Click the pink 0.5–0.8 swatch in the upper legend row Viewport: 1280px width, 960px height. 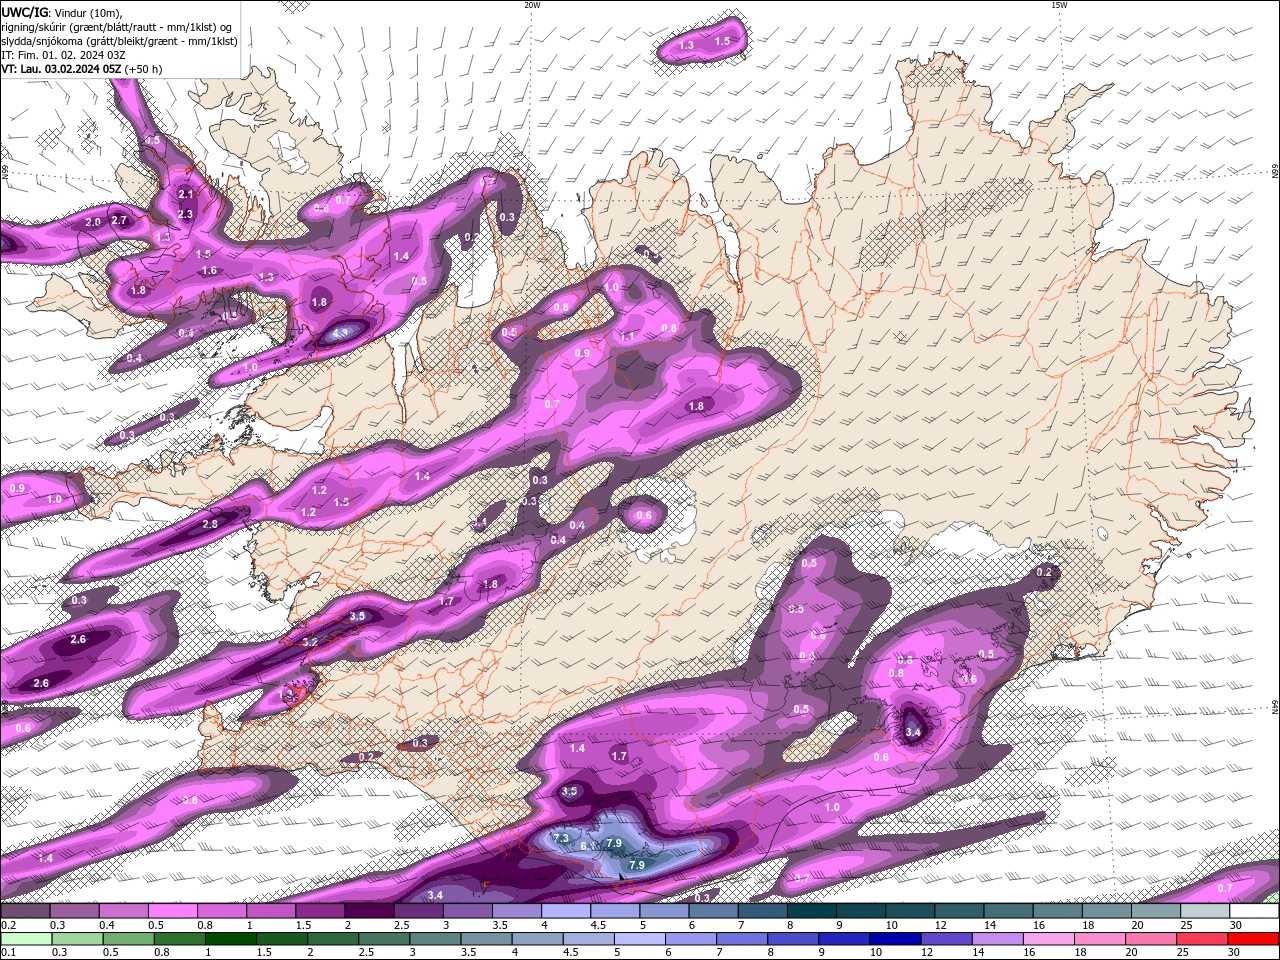[172, 911]
